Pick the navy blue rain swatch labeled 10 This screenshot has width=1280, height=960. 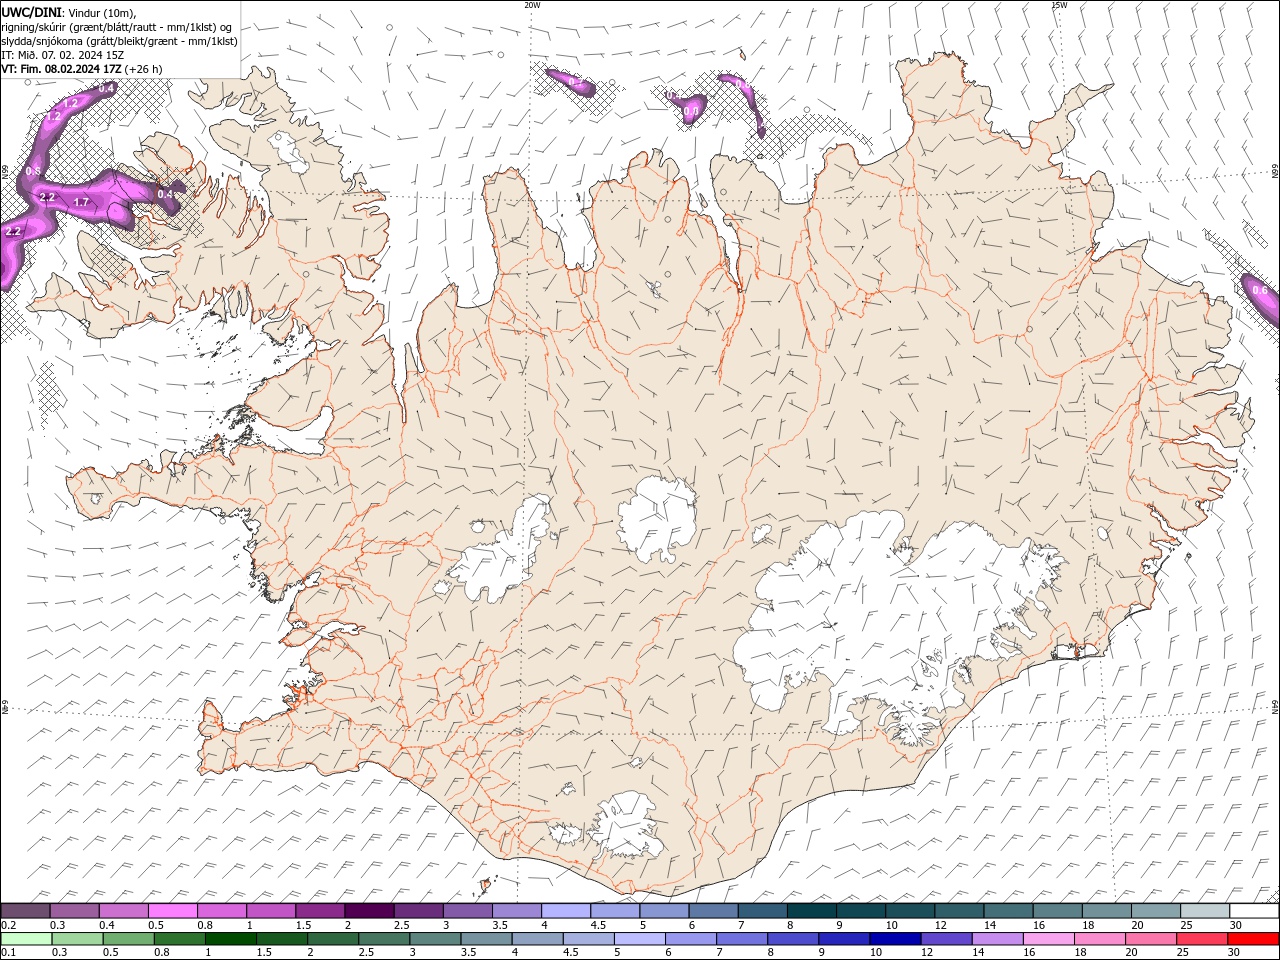point(894,939)
